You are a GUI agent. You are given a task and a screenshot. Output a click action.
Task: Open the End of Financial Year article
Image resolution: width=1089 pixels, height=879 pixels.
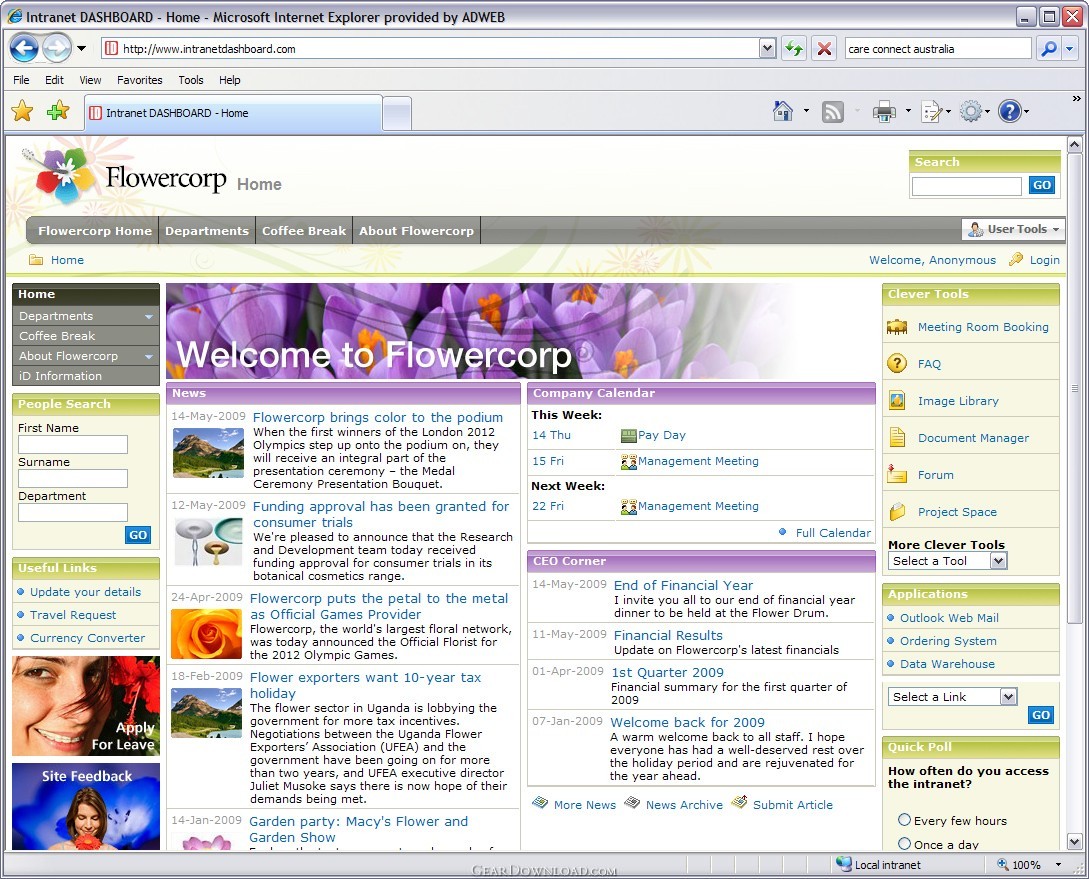(x=683, y=585)
